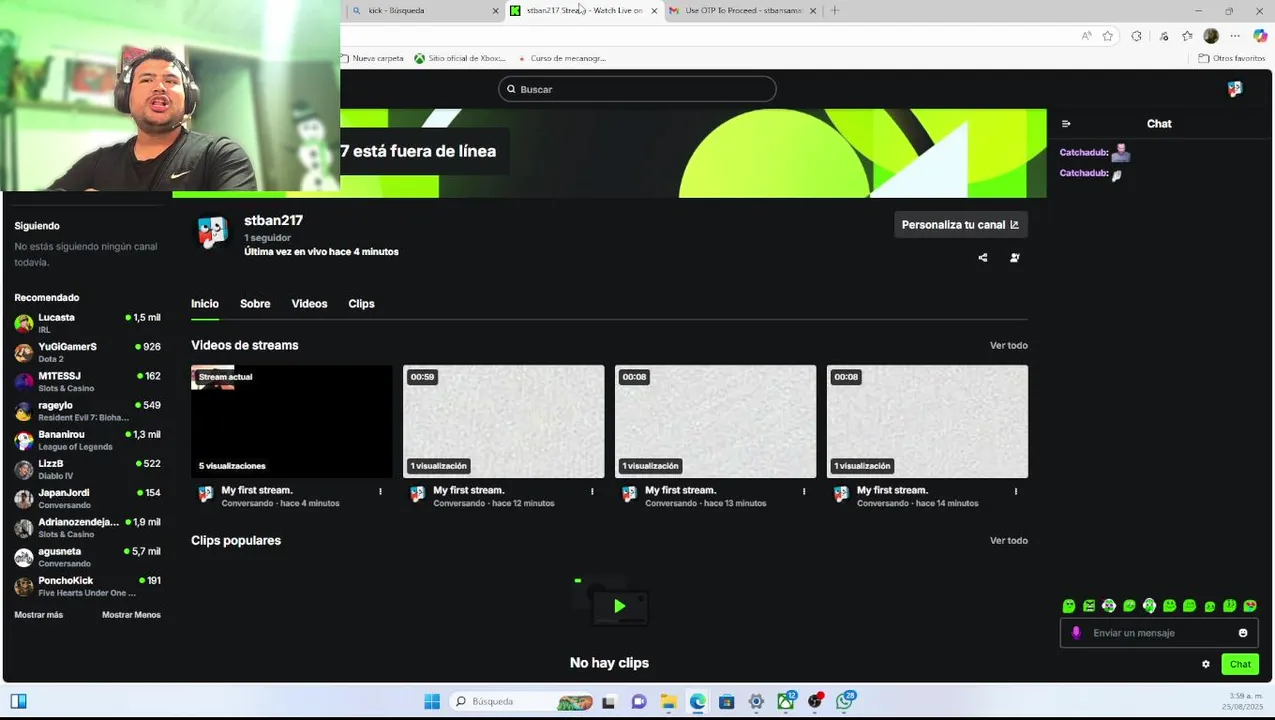This screenshot has height=720, width=1275.
Task: Switch to the Sobre tab
Action: (x=255, y=304)
